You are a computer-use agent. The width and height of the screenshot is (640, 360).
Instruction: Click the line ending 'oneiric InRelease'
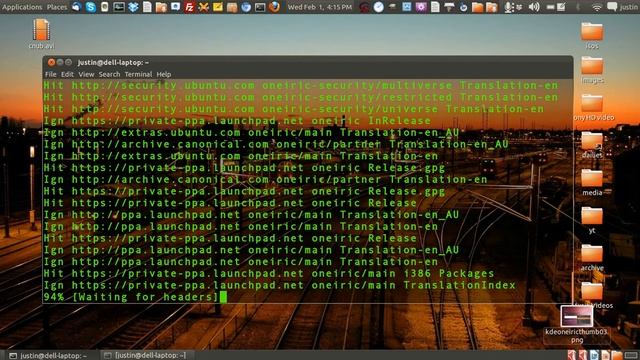pyautogui.click(x=237, y=121)
